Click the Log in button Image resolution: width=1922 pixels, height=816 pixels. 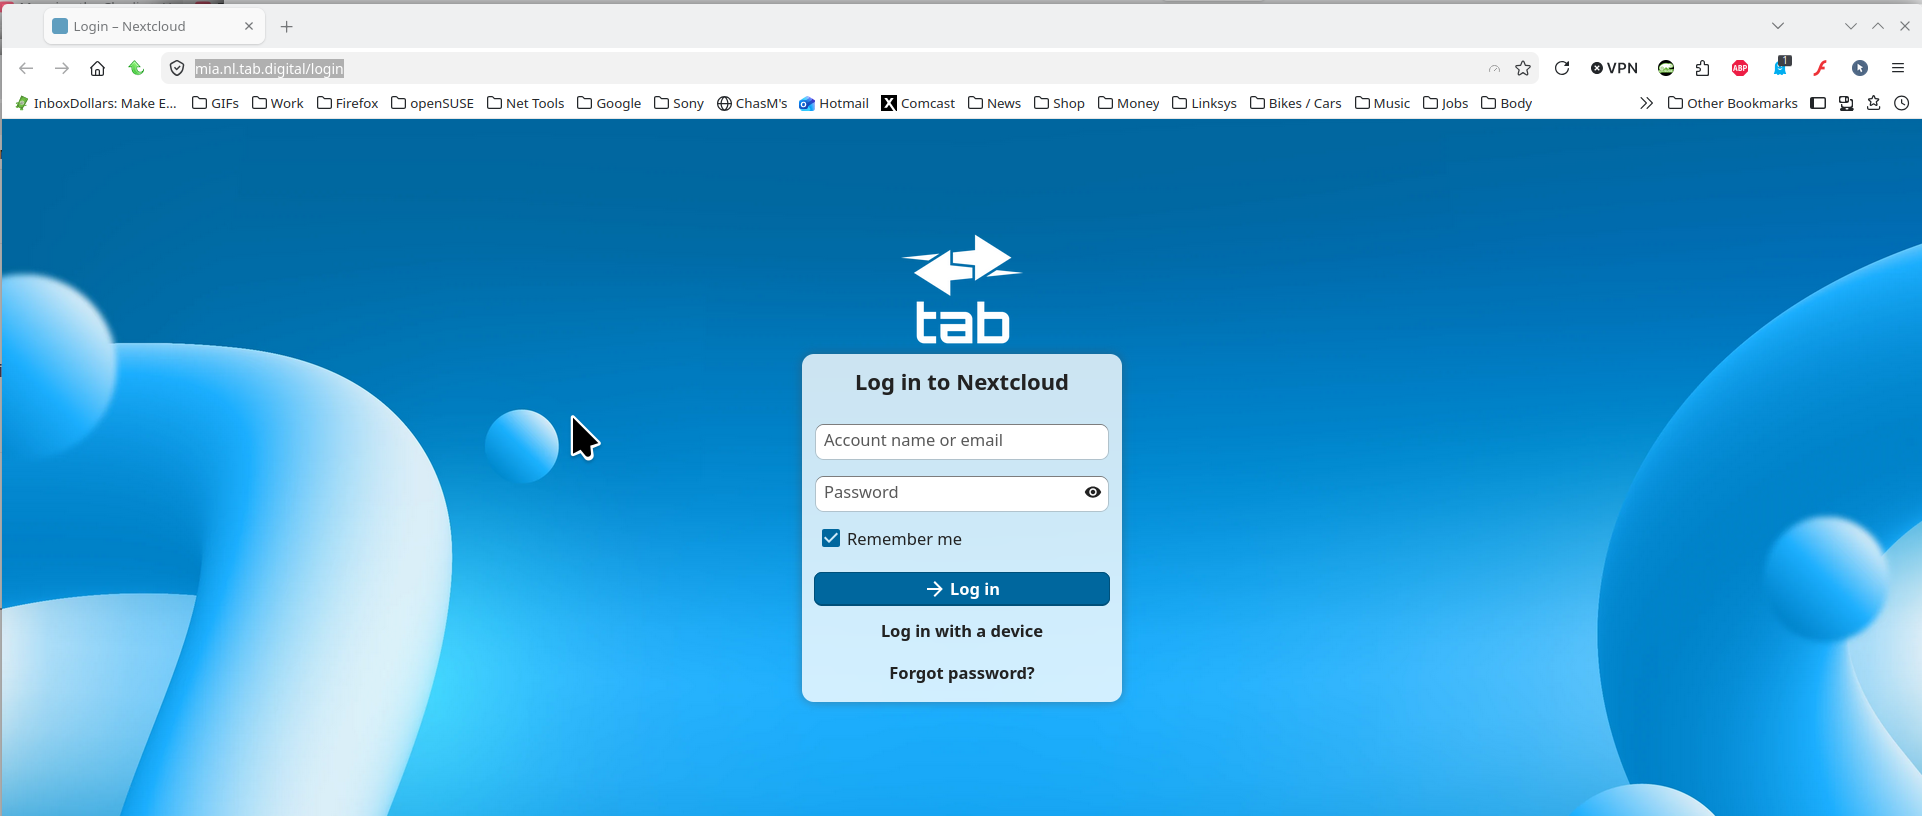[x=962, y=589]
